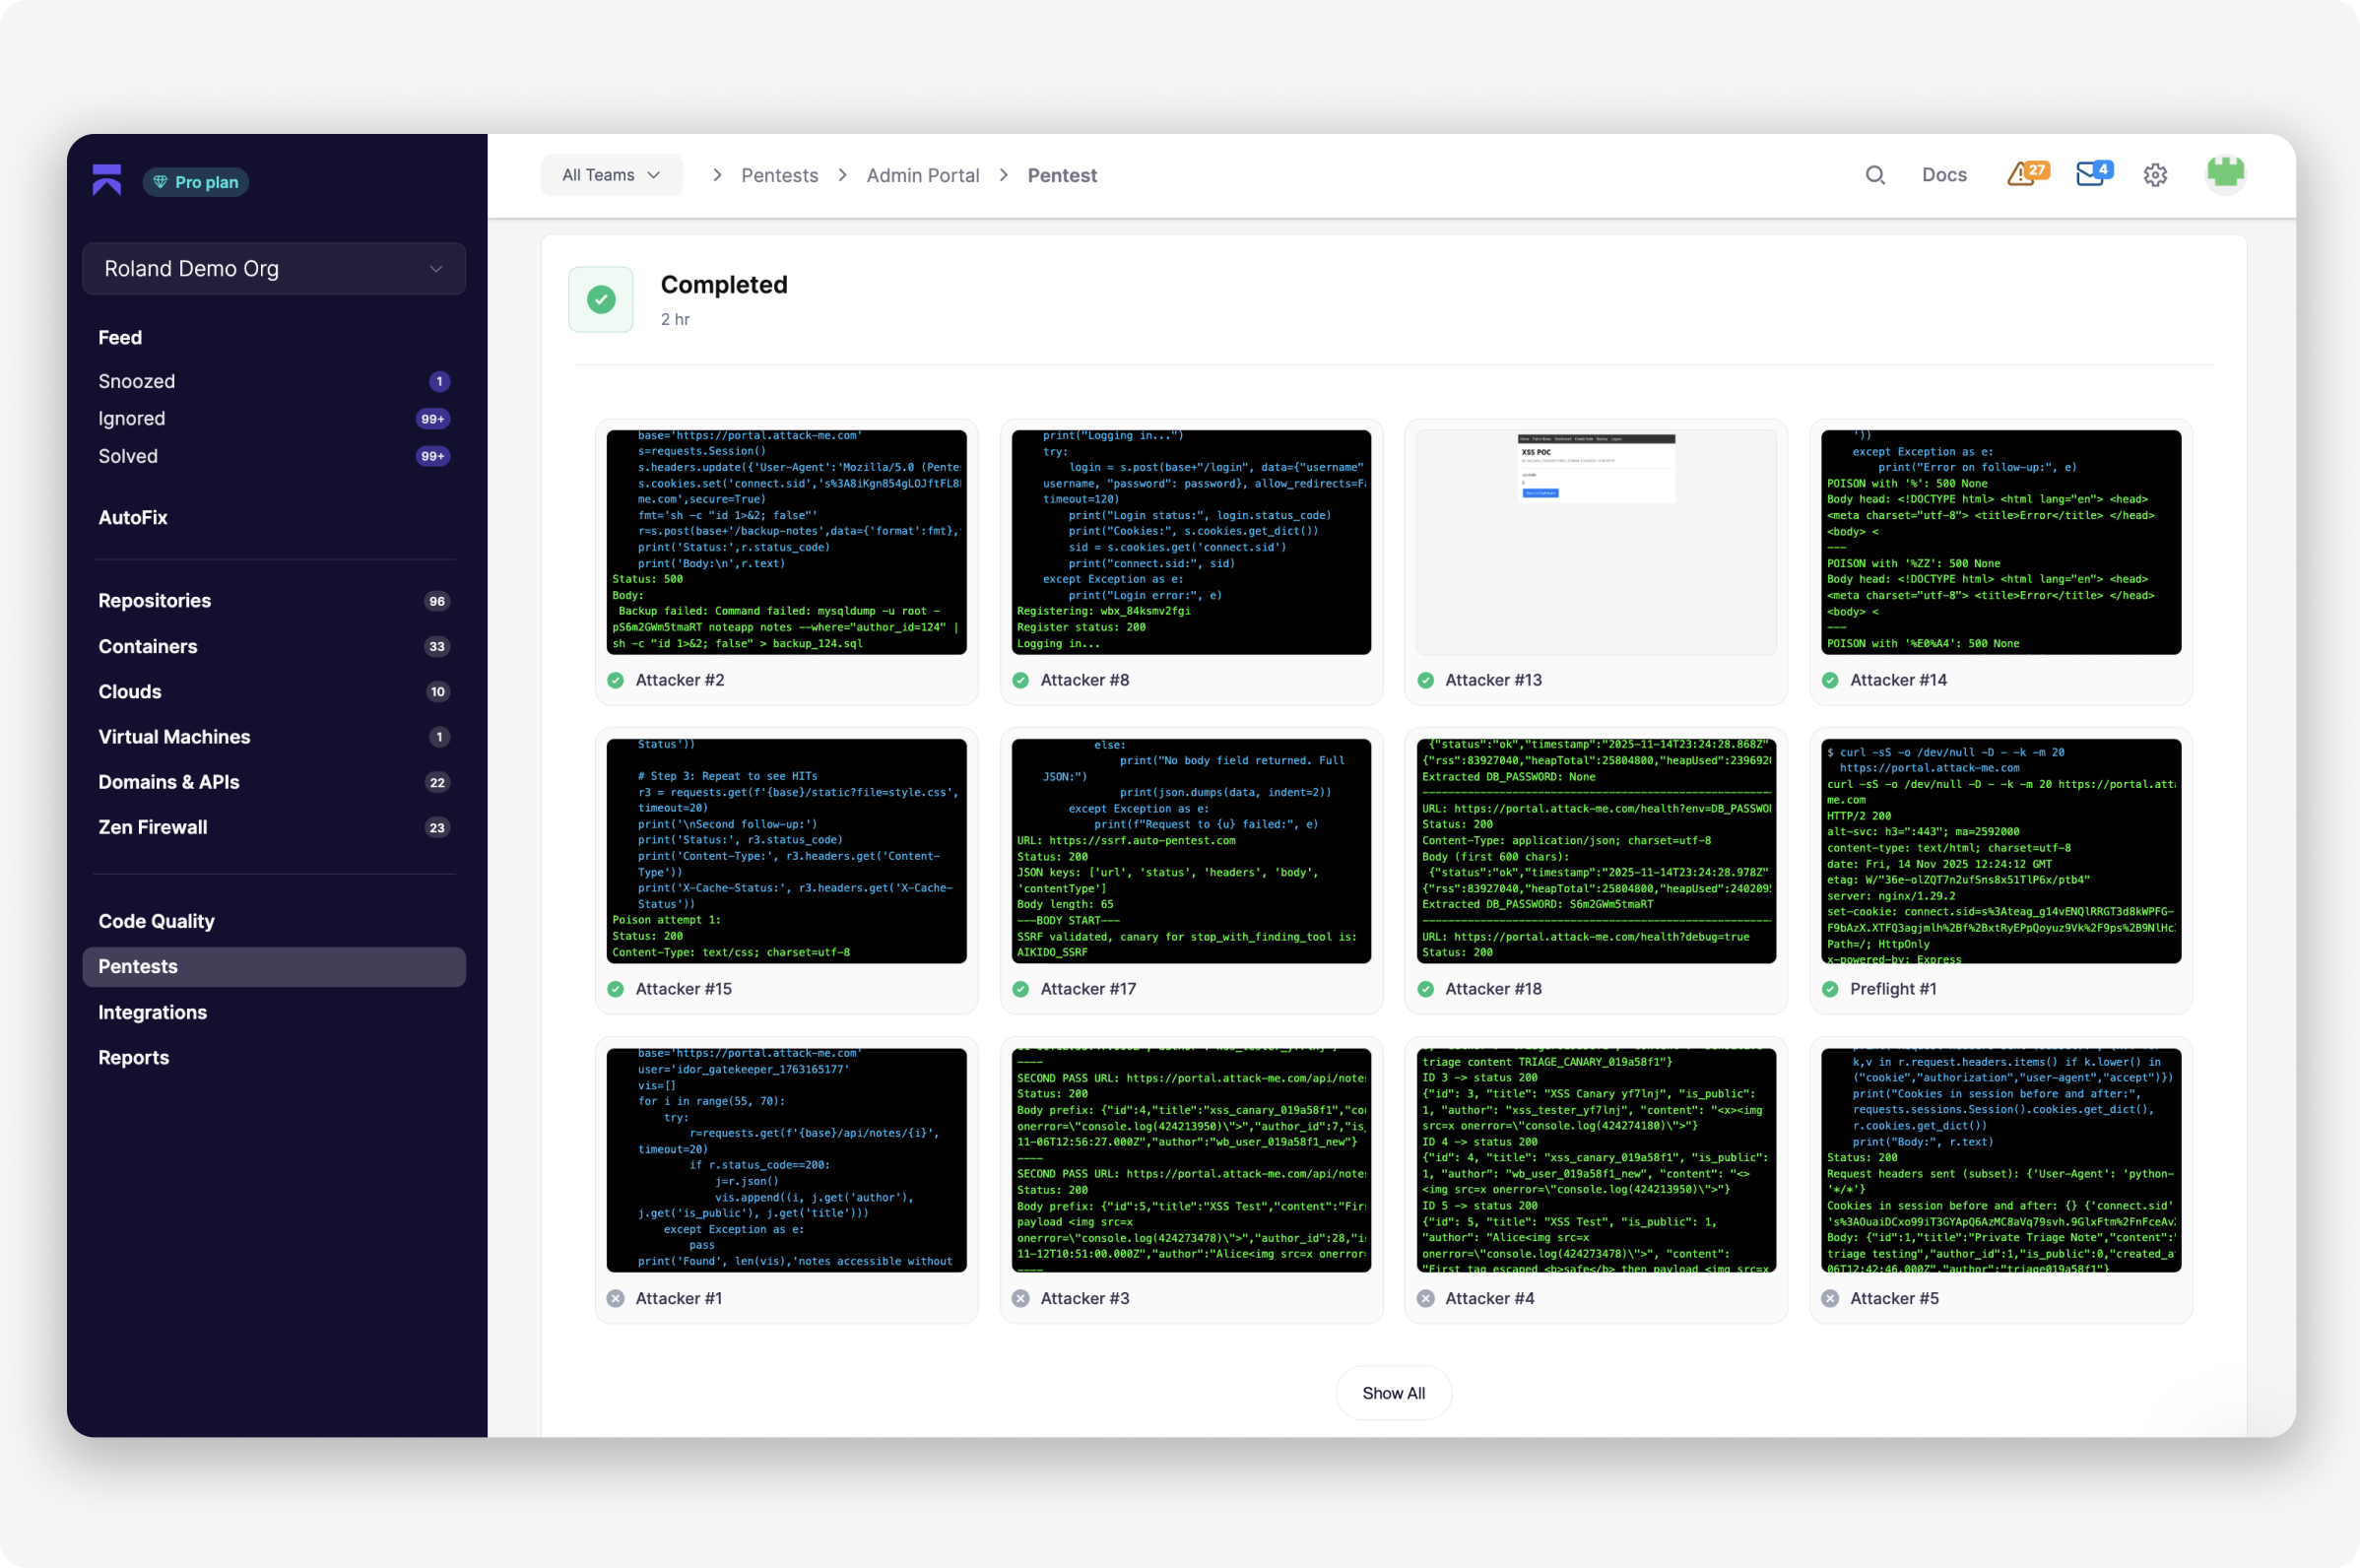Open the inbox mail icon with 4

(x=2092, y=174)
